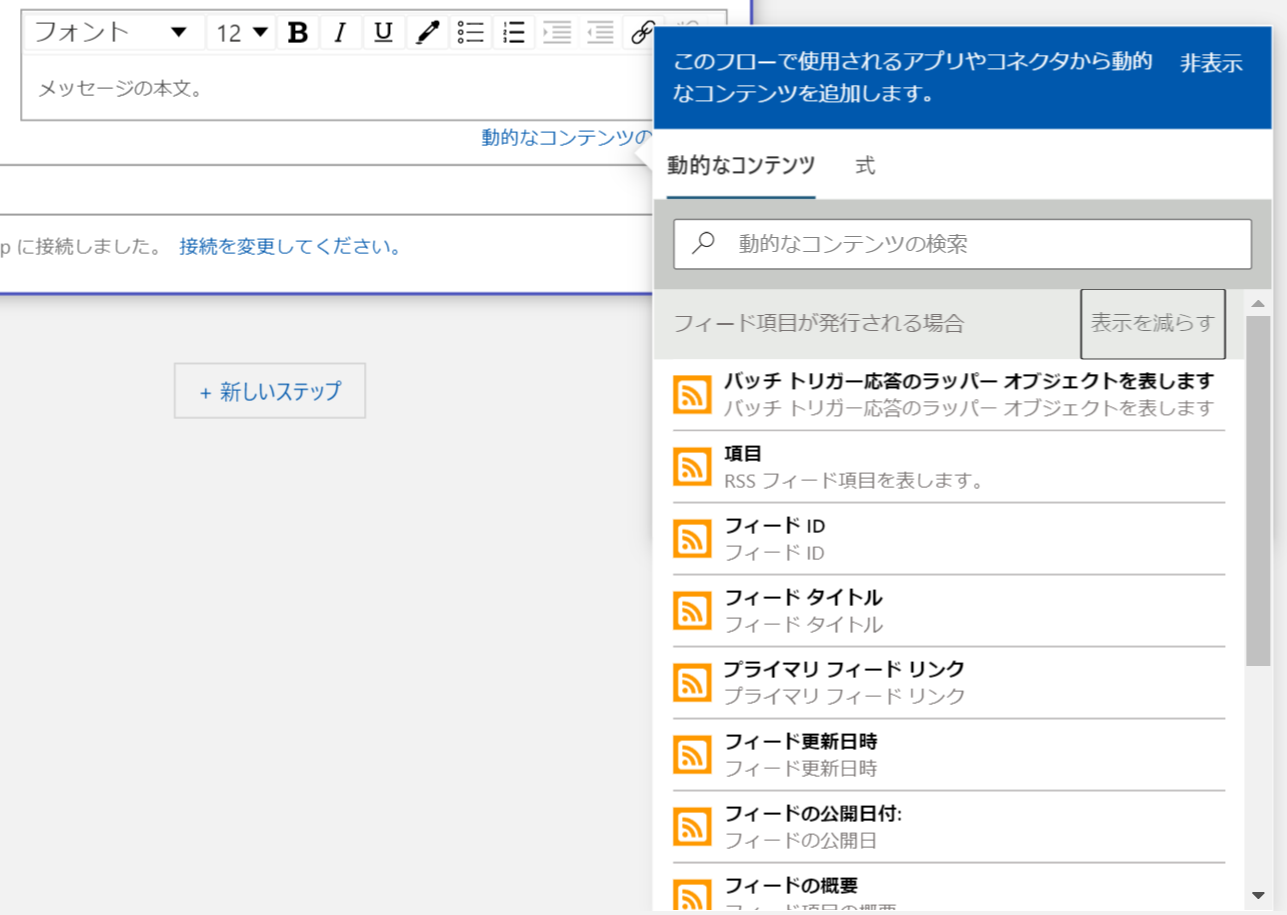This screenshot has height=915, width=1287.
Task: Choose フィードの概要 dynamic content text
Action: (791, 885)
